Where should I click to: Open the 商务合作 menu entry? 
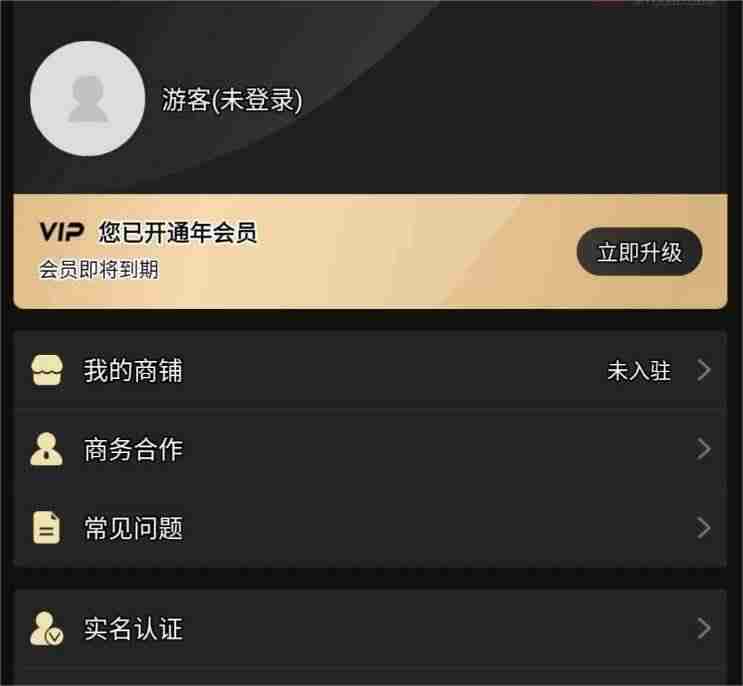pyautogui.click(x=371, y=449)
